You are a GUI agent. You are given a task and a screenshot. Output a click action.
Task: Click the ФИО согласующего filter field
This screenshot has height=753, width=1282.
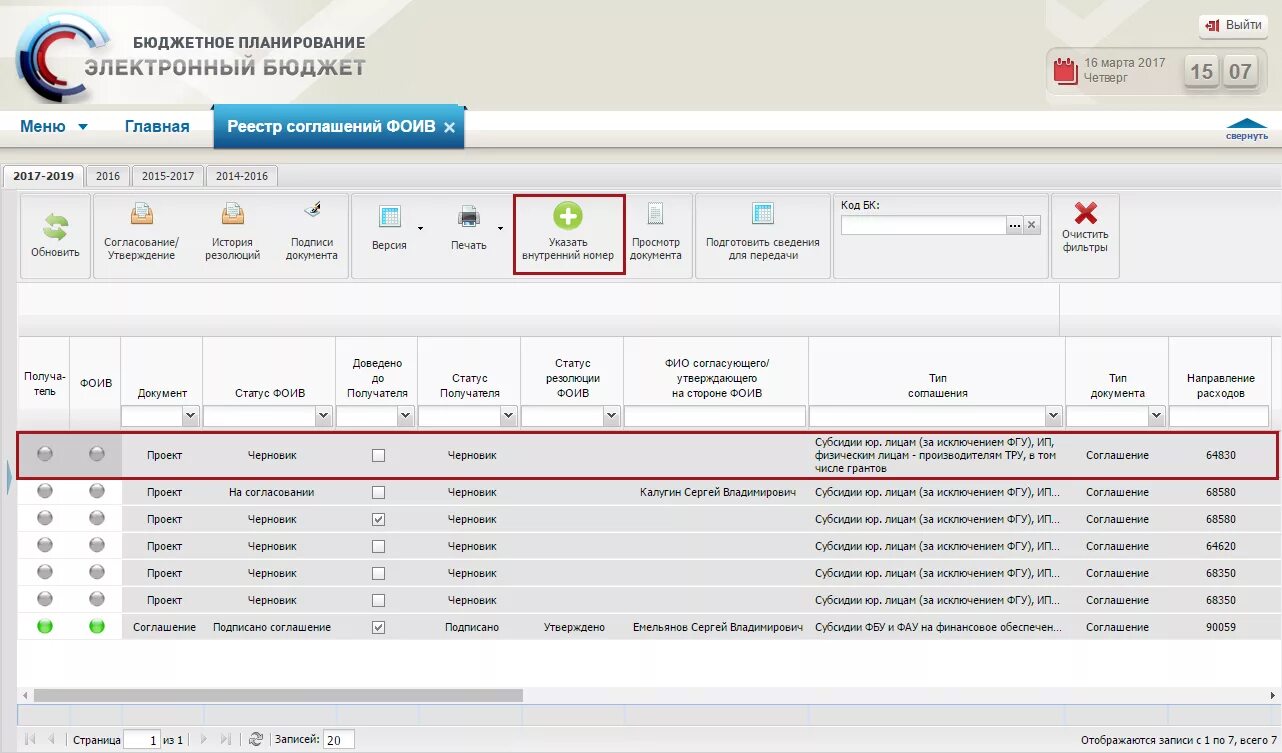coord(715,416)
